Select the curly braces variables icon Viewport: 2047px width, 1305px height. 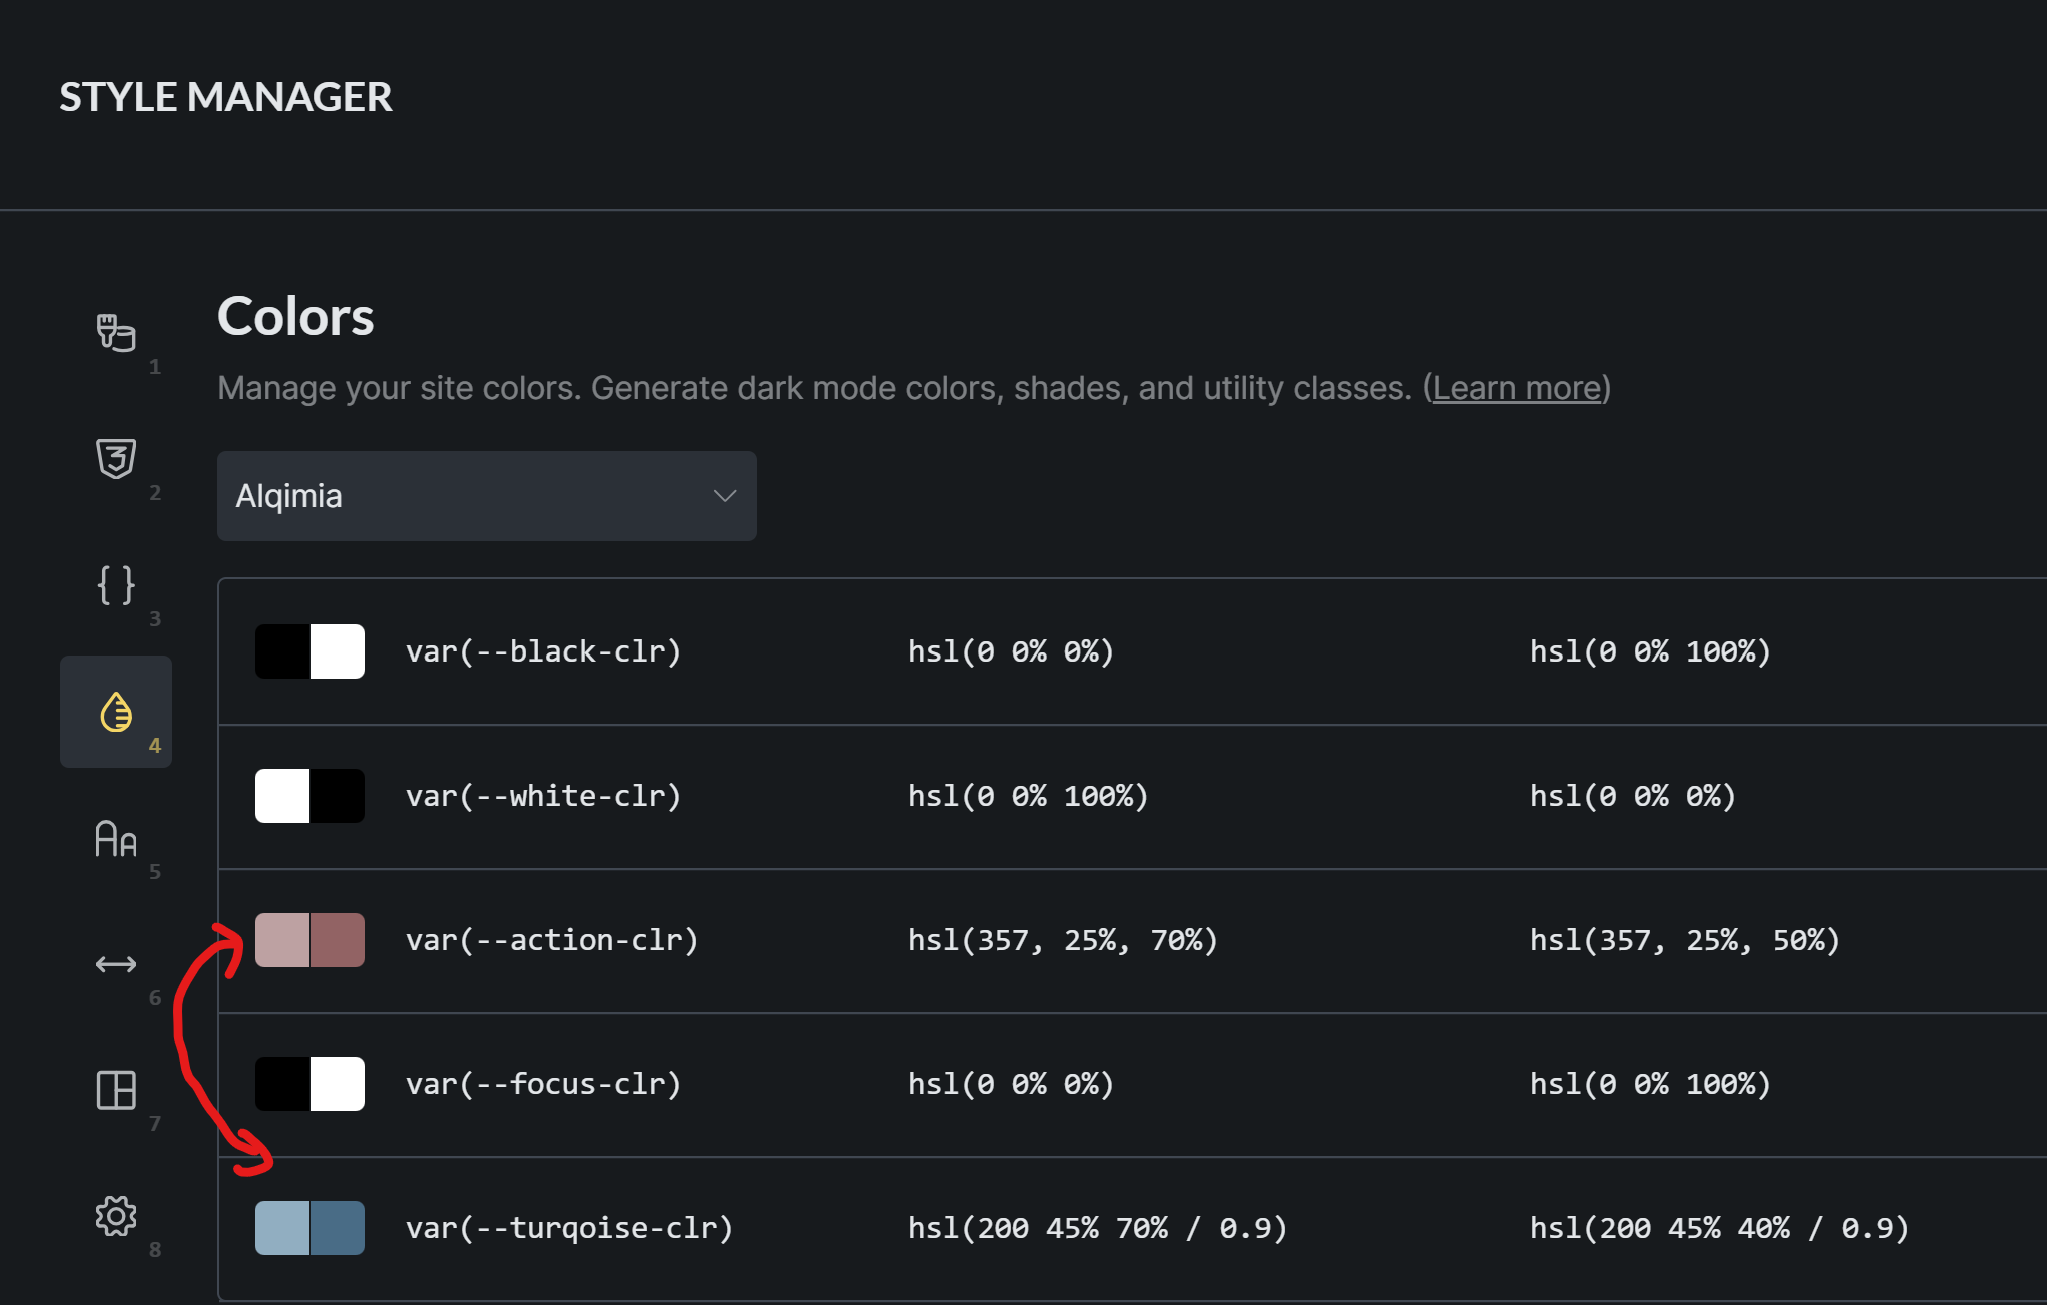[116, 585]
